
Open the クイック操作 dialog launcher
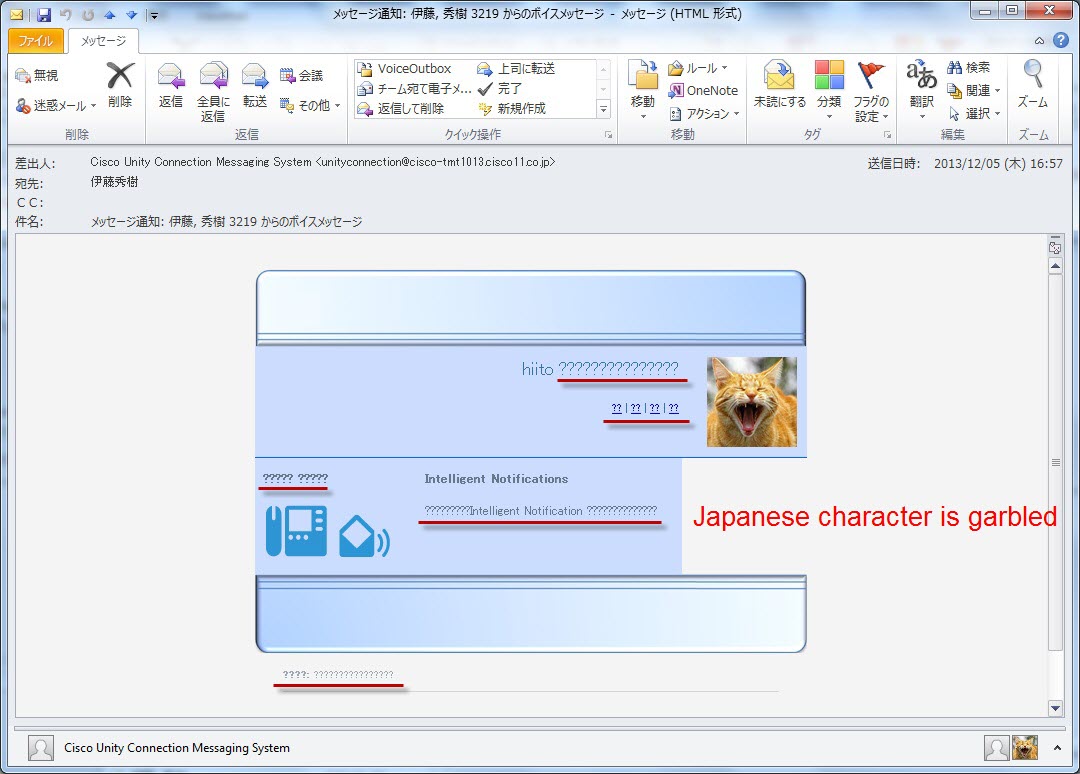(x=608, y=135)
